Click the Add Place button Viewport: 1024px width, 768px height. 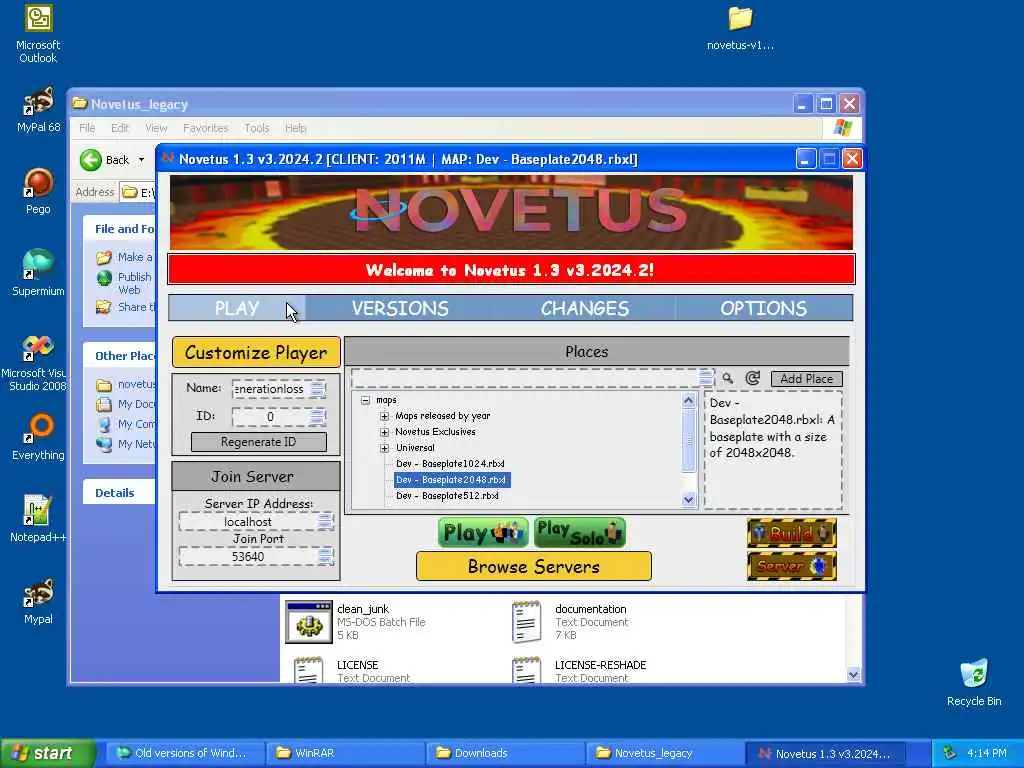point(807,379)
